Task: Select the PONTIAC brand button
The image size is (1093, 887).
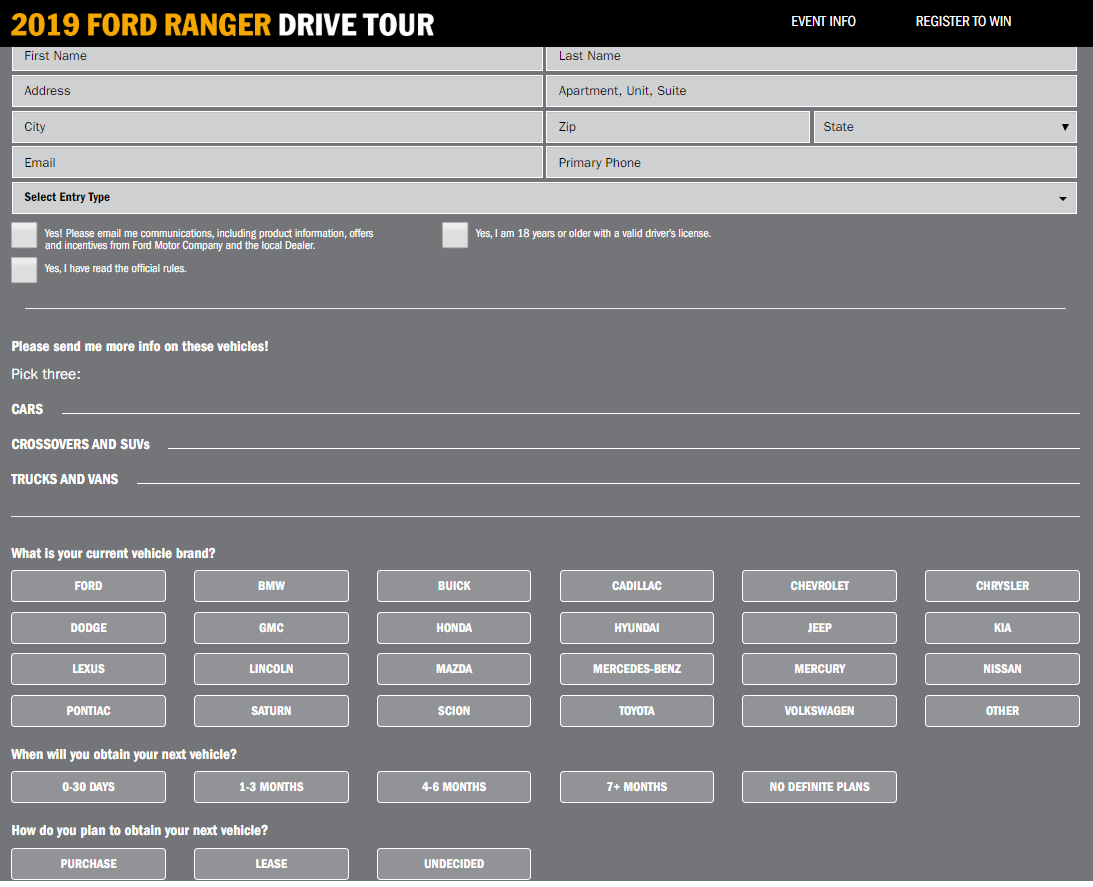Action: click(x=89, y=711)
